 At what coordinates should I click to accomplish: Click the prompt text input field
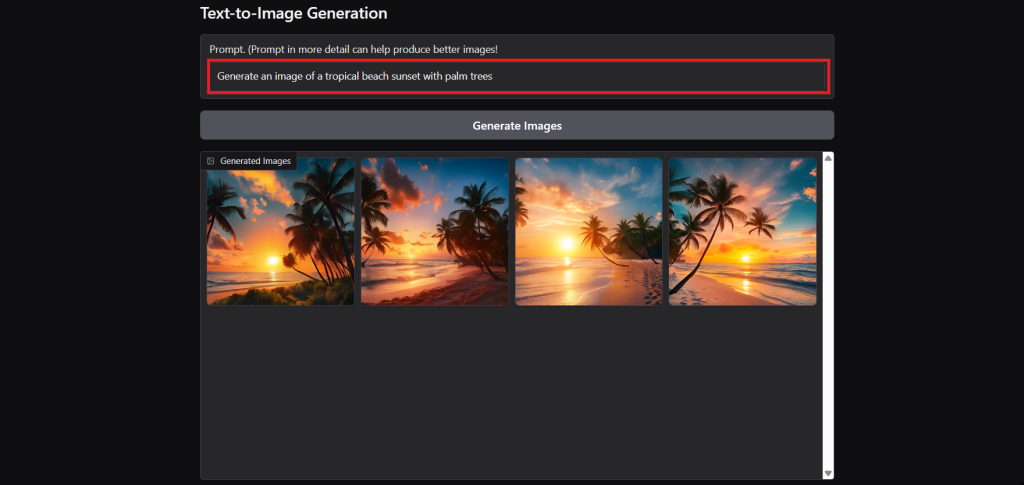[518, 76]
